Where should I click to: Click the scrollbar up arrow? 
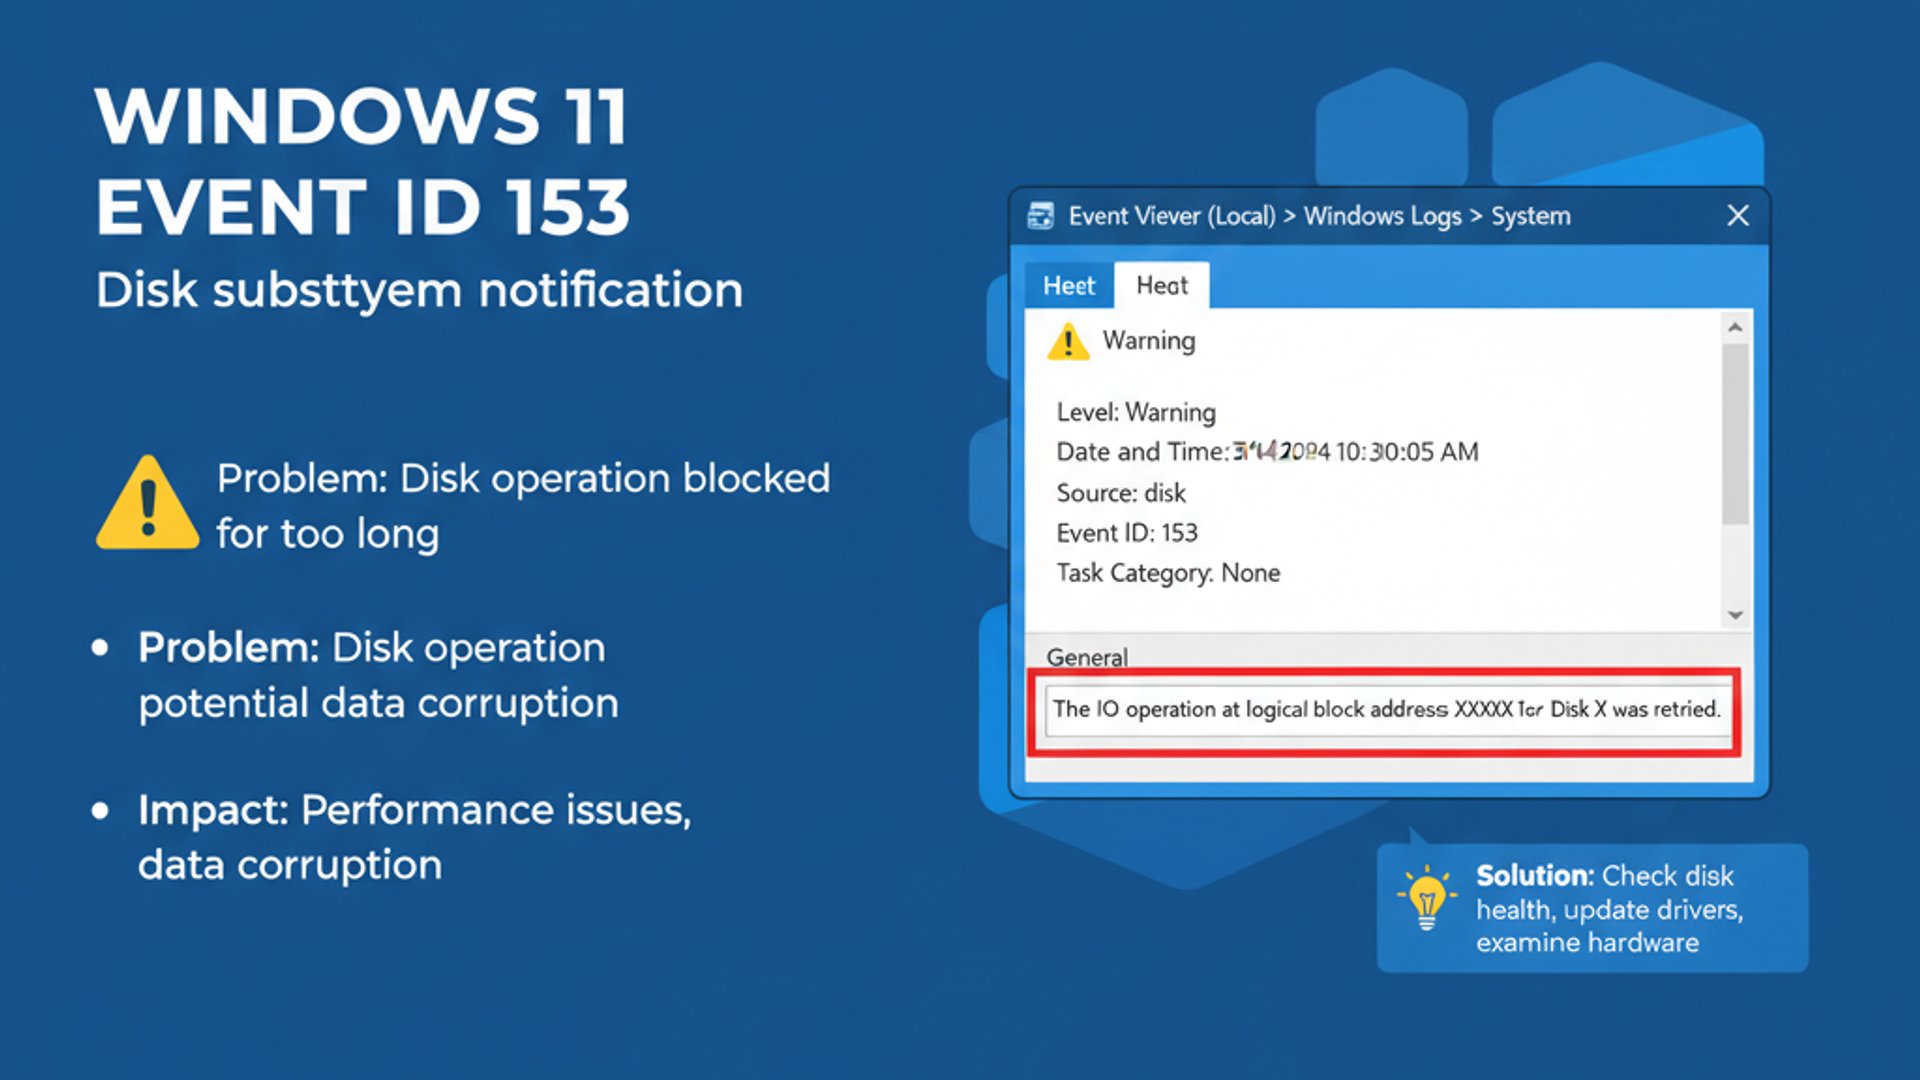(1735, 328)
